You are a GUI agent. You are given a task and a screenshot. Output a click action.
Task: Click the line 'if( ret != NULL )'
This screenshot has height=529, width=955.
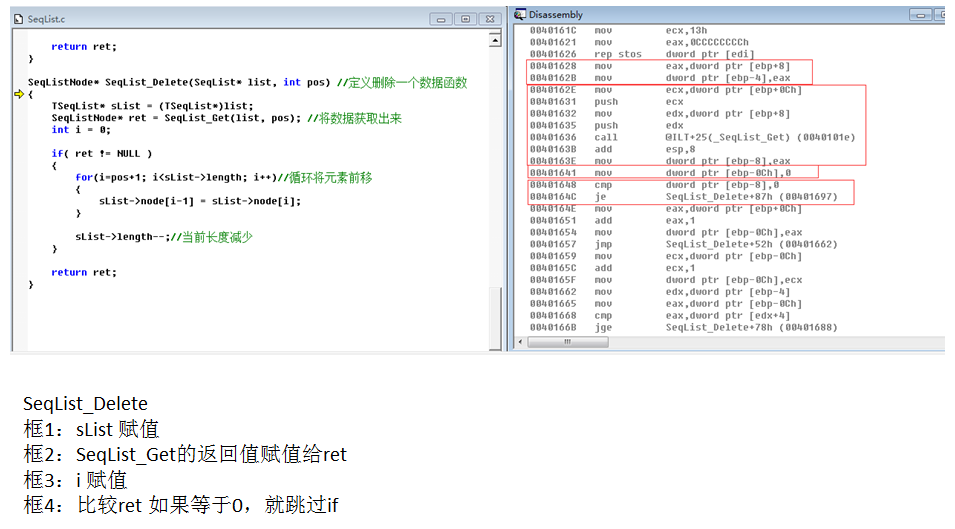point(102,153)
